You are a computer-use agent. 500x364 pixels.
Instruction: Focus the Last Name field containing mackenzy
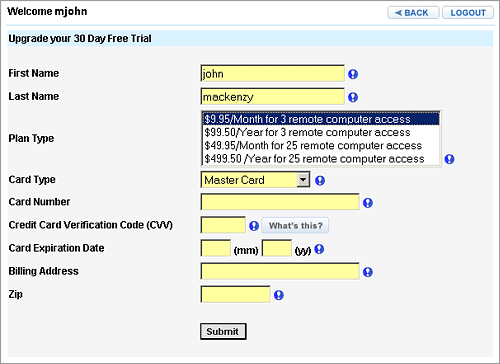pos(272,96)
